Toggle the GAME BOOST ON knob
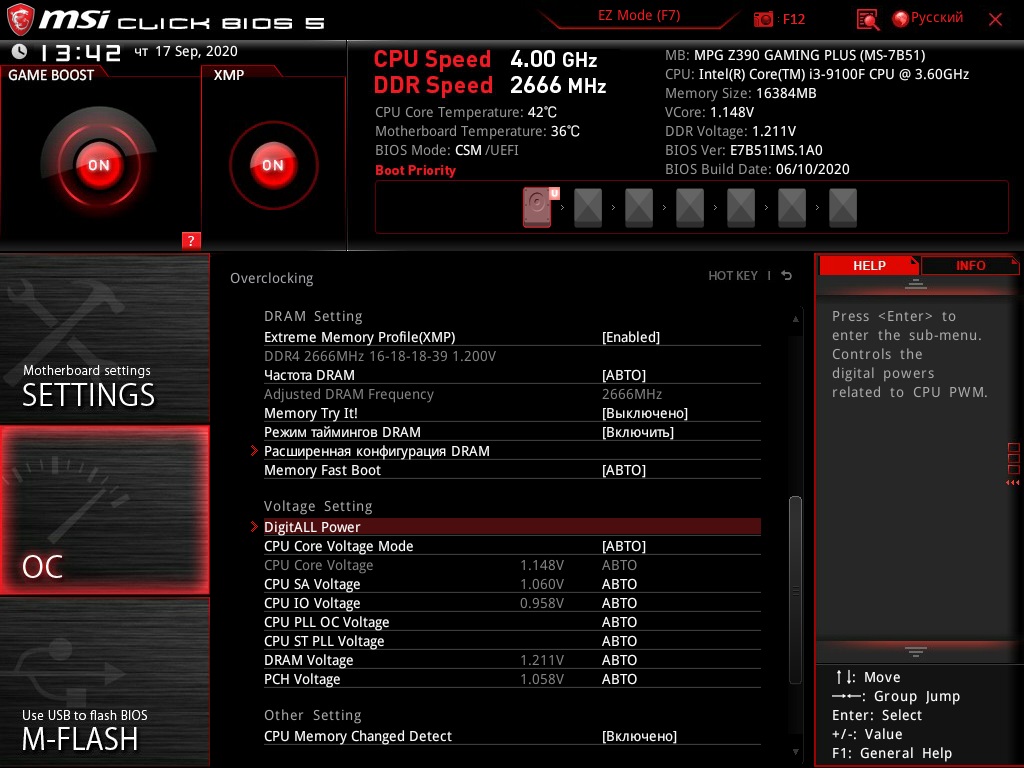1024x768 pixels. (99, 165)
